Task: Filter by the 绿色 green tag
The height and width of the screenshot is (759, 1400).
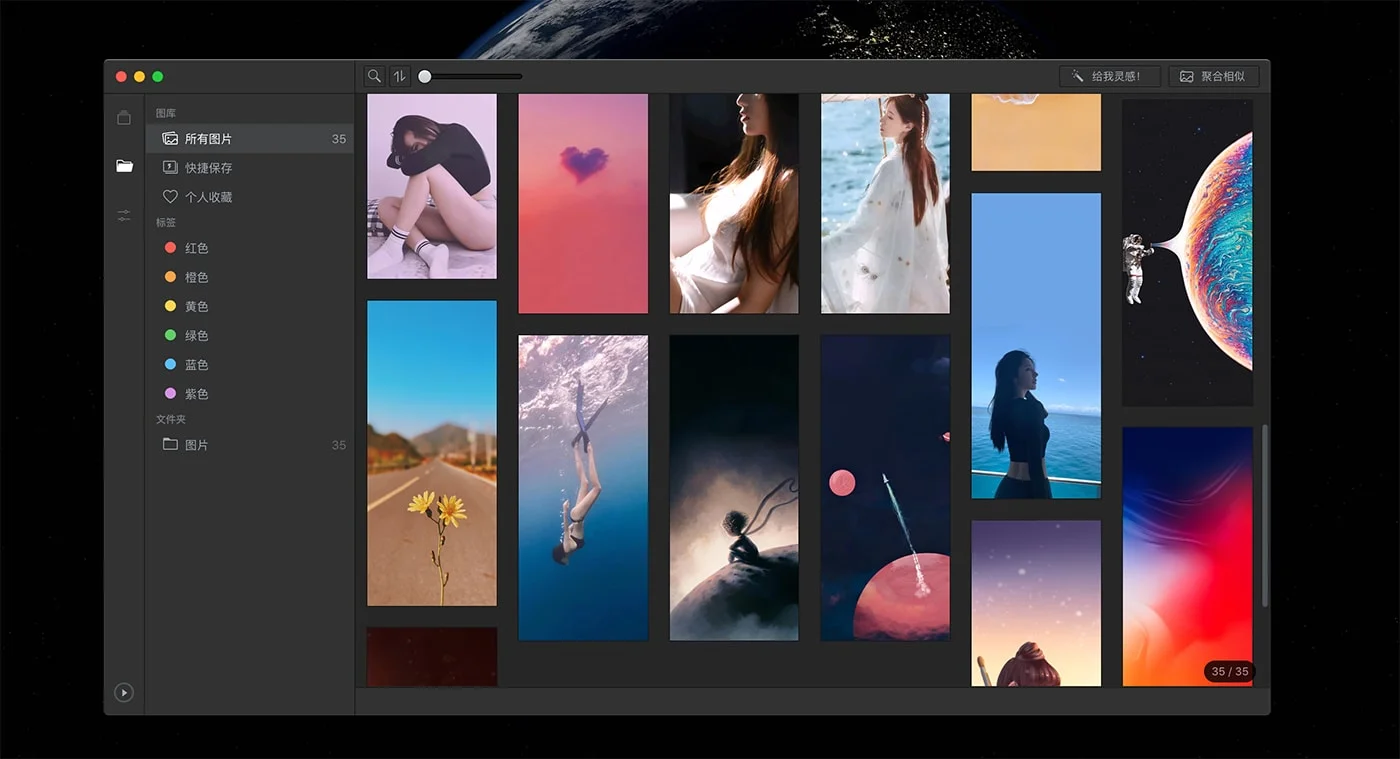Action: click(196, 336)
